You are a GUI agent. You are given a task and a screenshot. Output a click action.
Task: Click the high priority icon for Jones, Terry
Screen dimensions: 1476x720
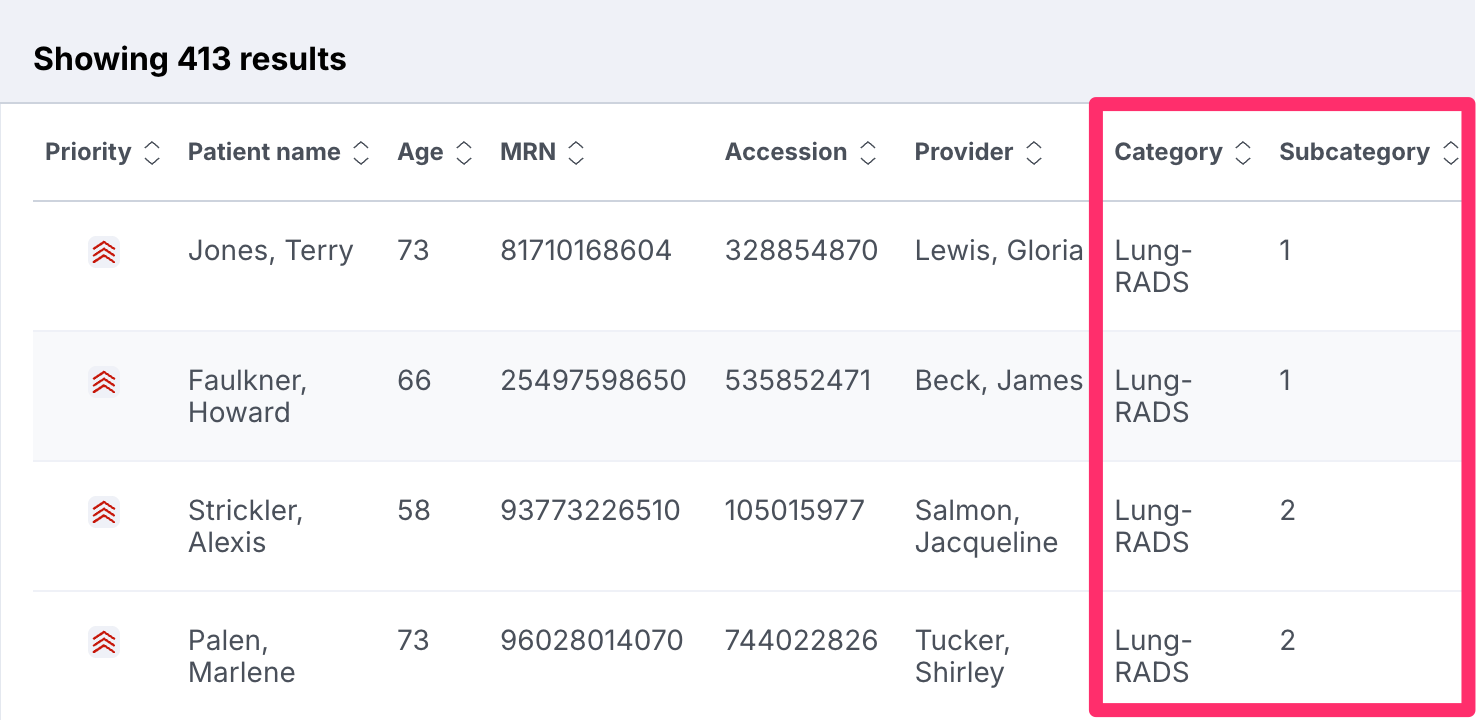pyautogui.click(x=104, y=251)
